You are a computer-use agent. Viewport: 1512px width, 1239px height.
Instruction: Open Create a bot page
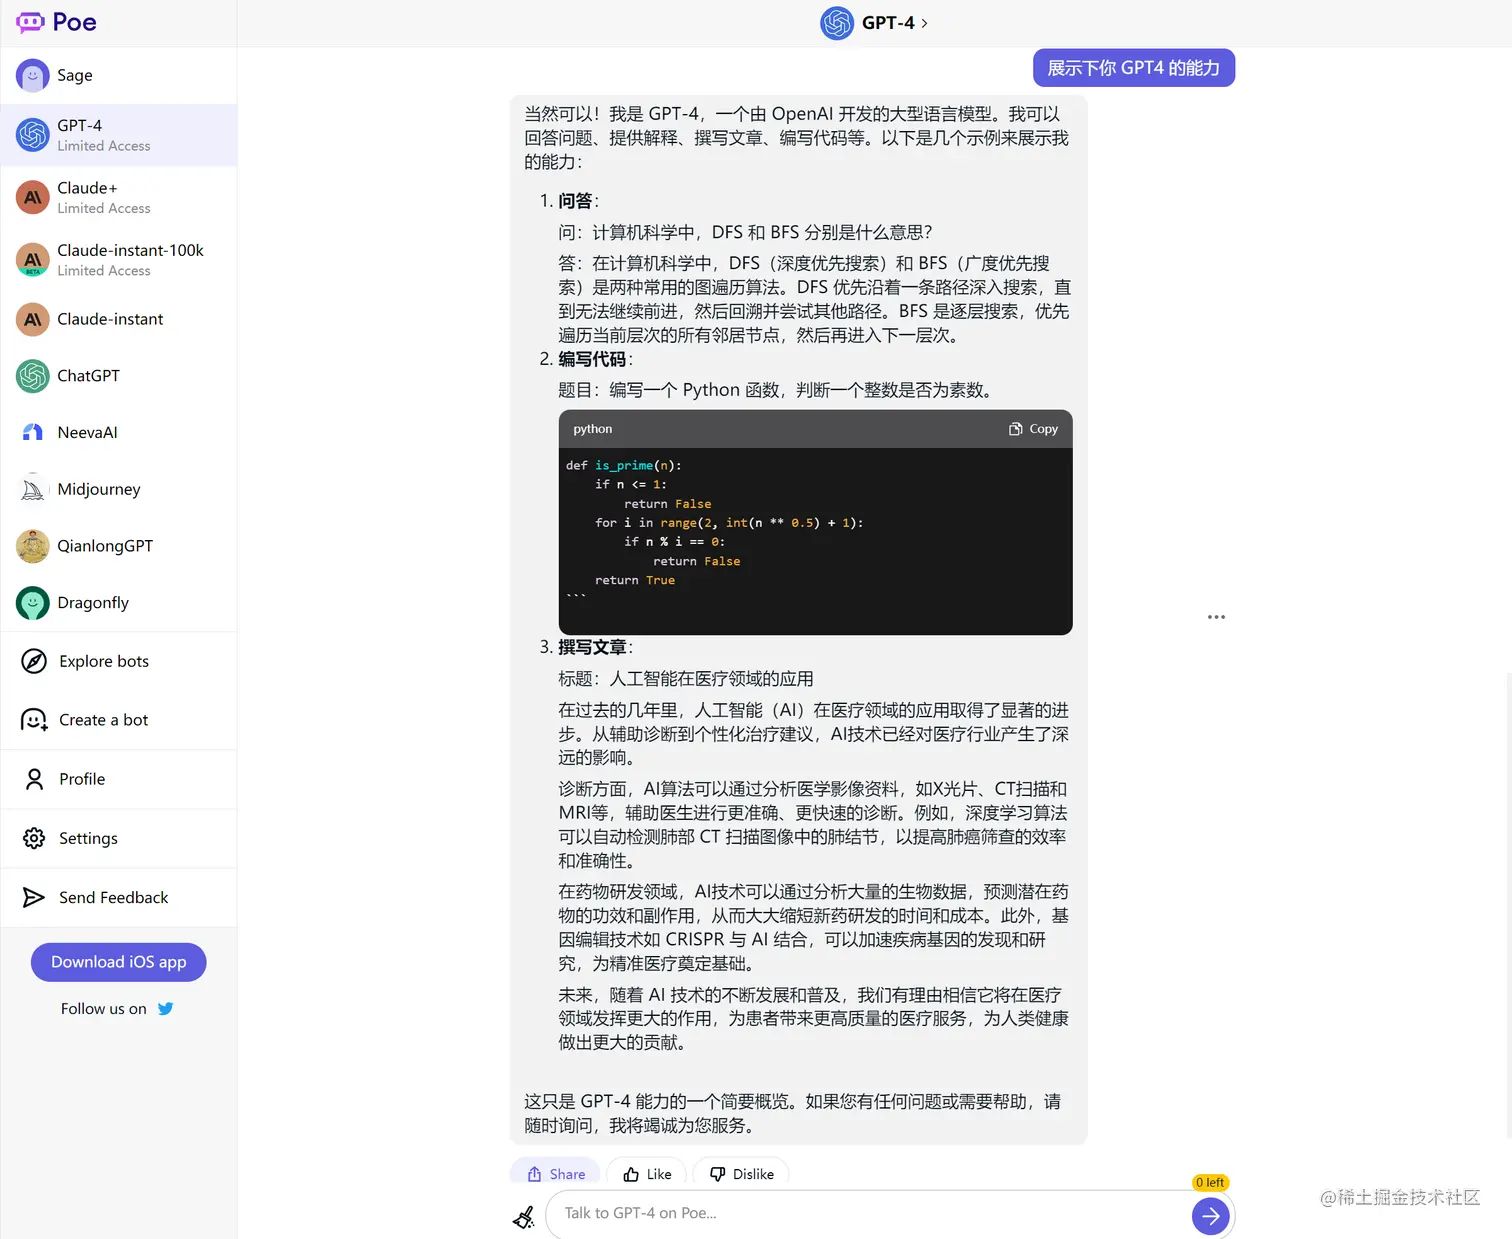click(x=119, y=720)
